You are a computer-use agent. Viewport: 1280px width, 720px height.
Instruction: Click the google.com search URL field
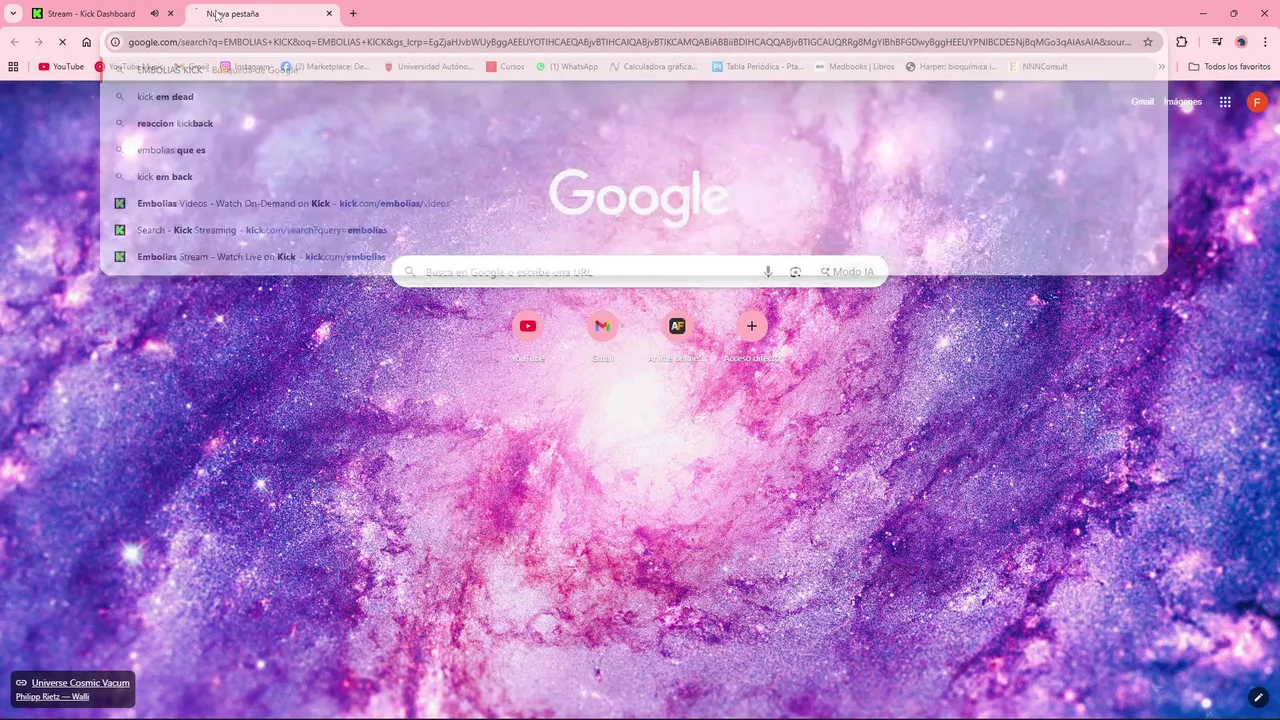pyautogui.click(x=630, y=42)
